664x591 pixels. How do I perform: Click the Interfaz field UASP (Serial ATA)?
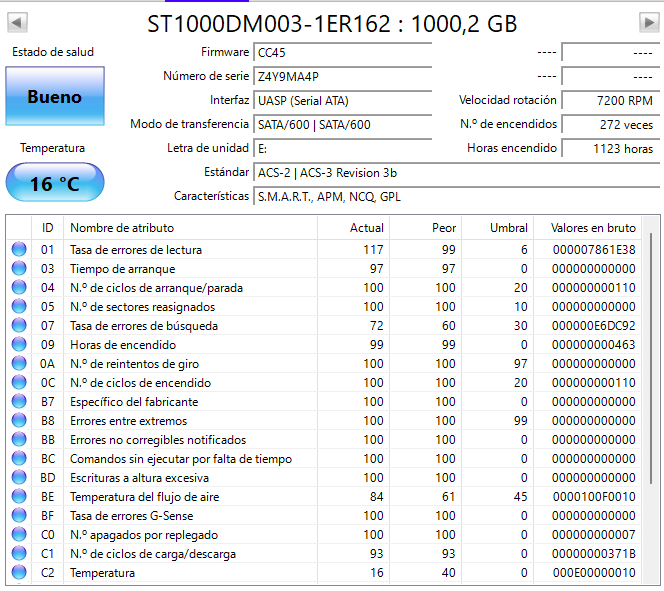343,101
